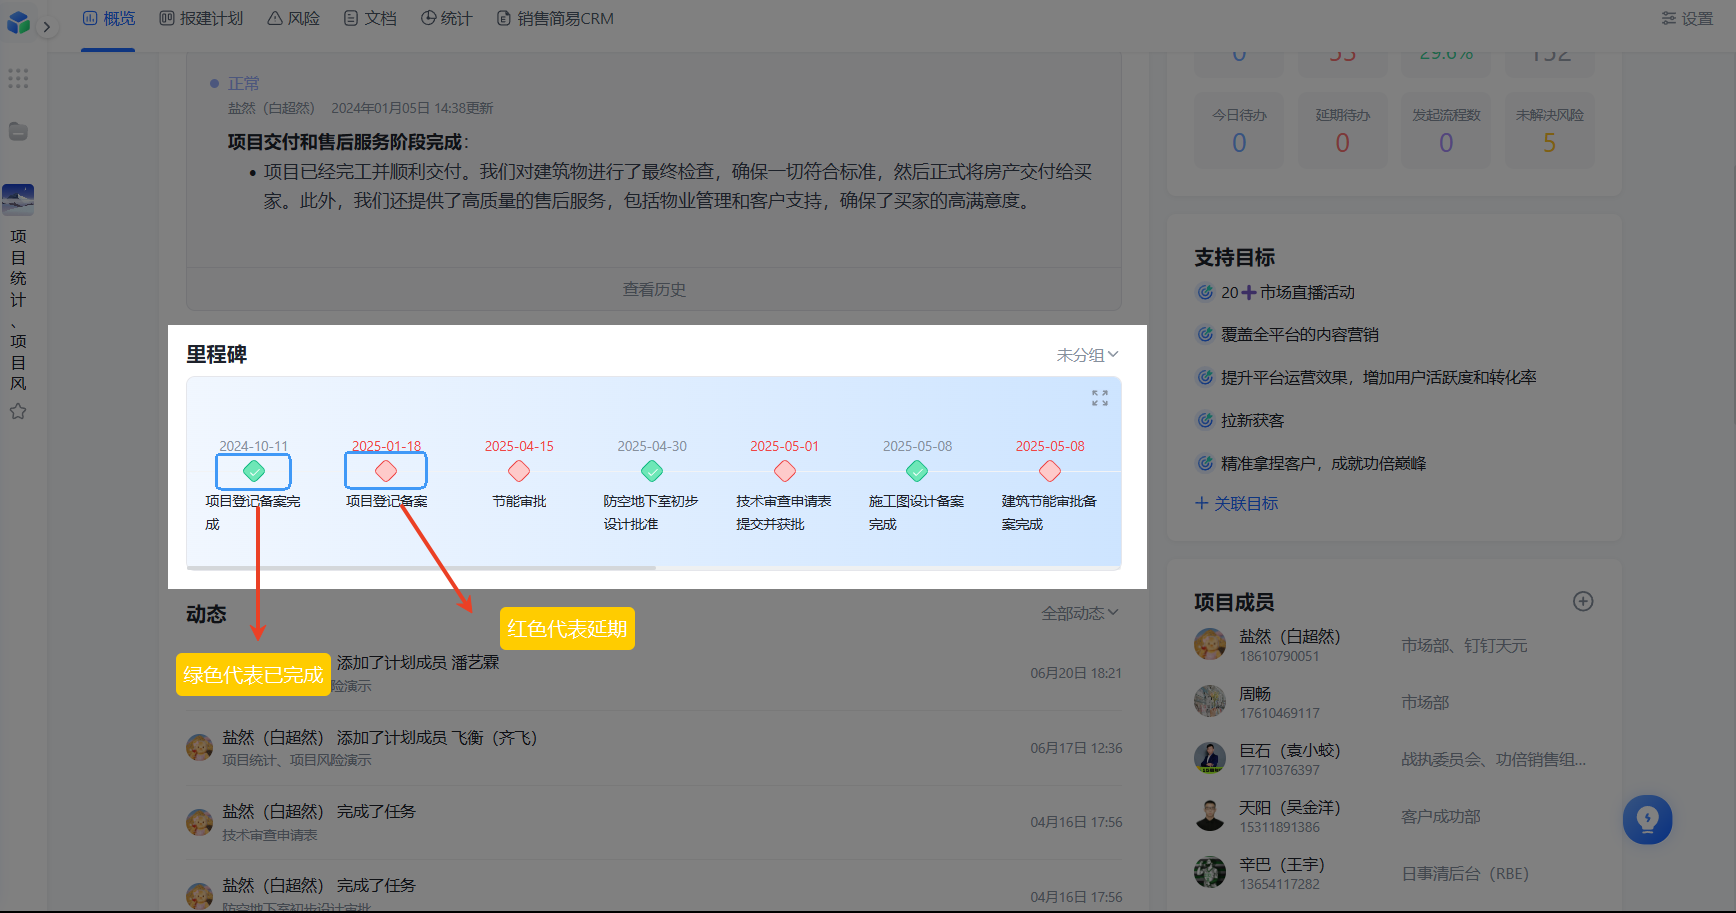Open the 未分组 grouping dropdown
1736x913 pixels.
point(1087,355)
